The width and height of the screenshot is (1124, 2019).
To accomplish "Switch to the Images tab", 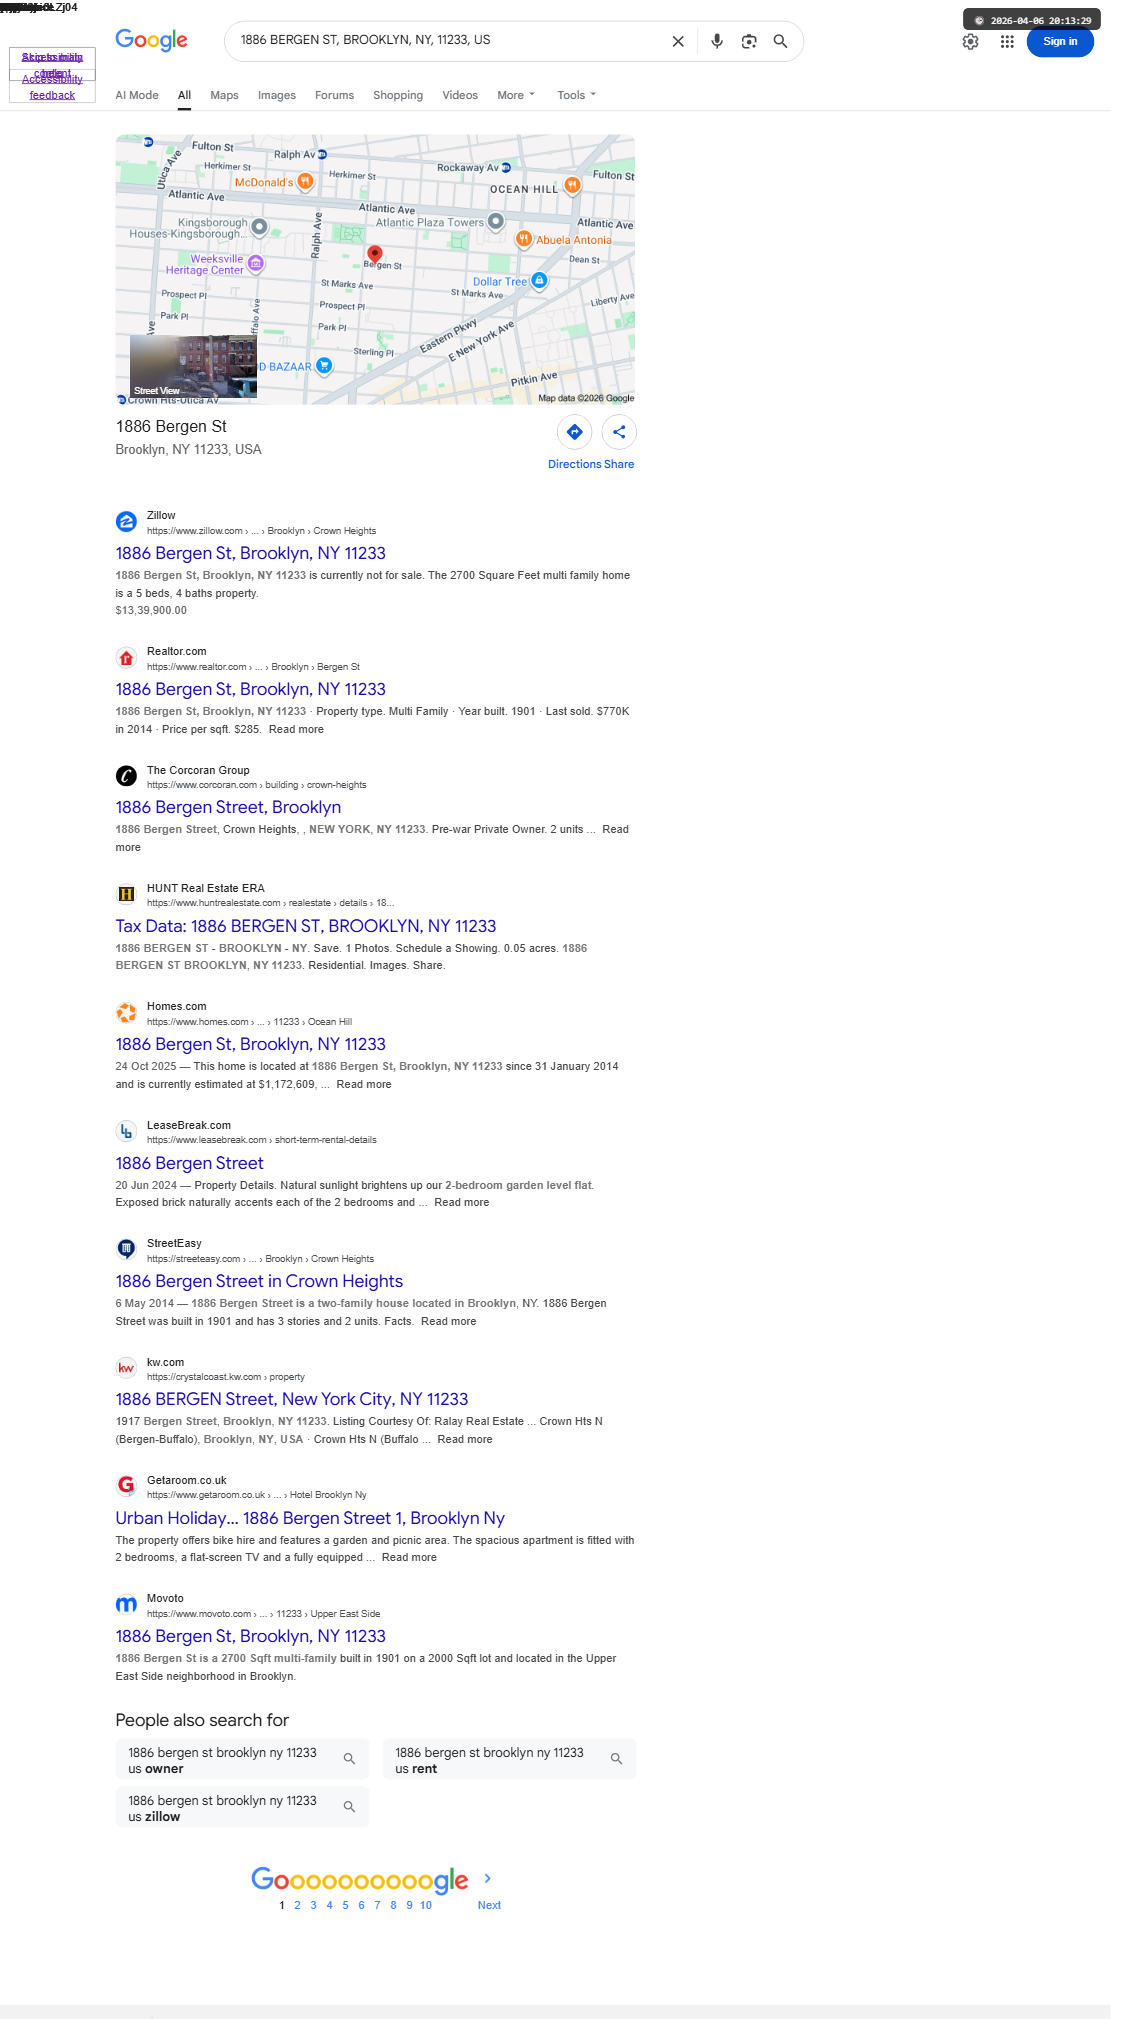I will (x=277, y=95).
